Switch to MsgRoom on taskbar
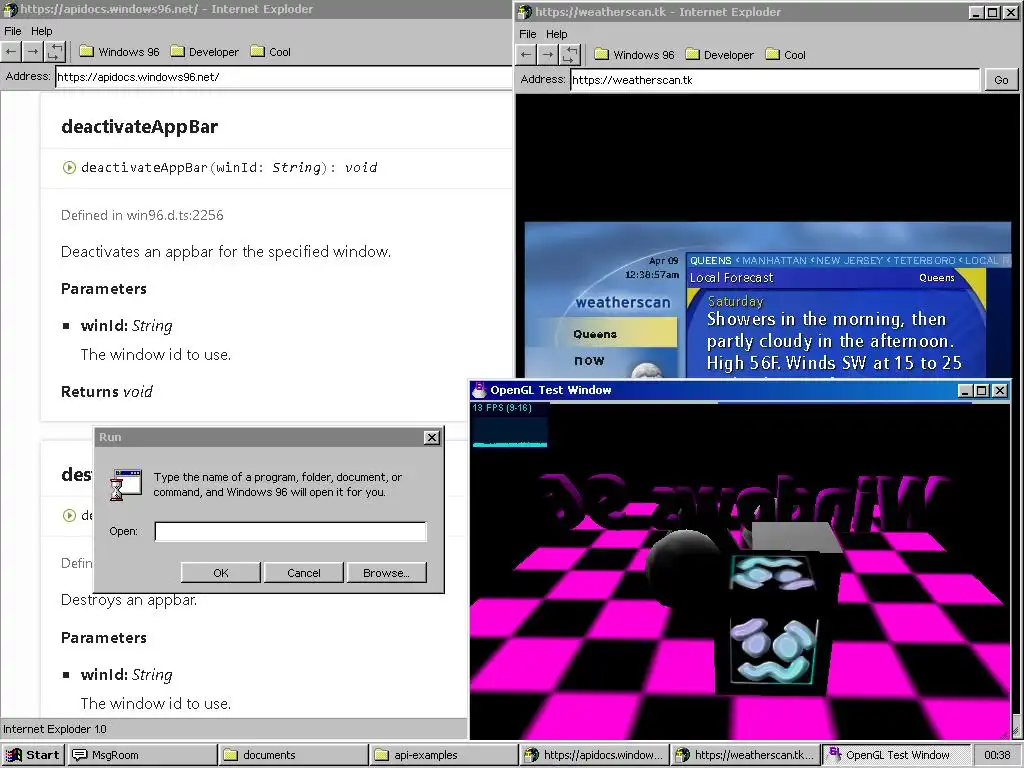1024x768 pixels. [x=142, y=755]
